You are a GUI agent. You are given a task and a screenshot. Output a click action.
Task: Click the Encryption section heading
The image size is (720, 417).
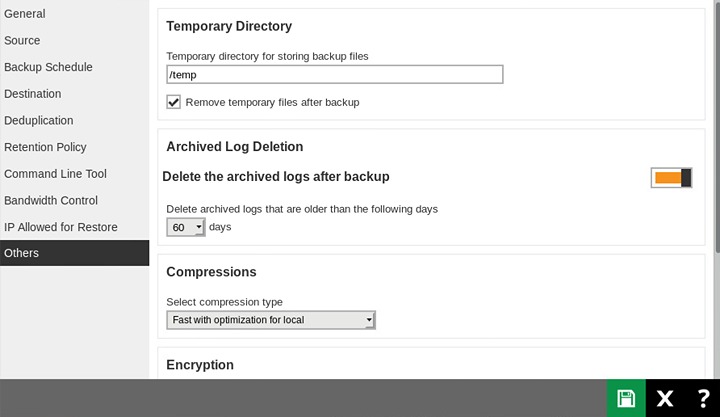click(200, 365)
